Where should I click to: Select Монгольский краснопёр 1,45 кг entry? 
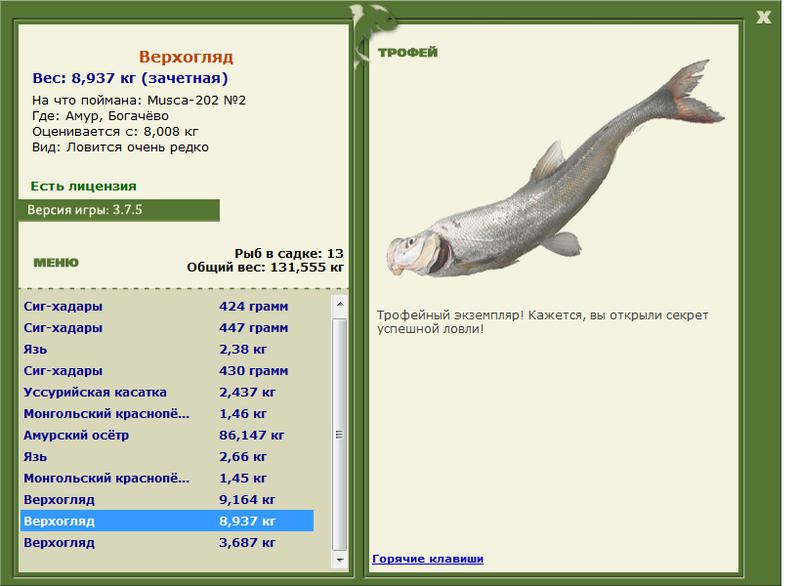(x=167, y=478)
